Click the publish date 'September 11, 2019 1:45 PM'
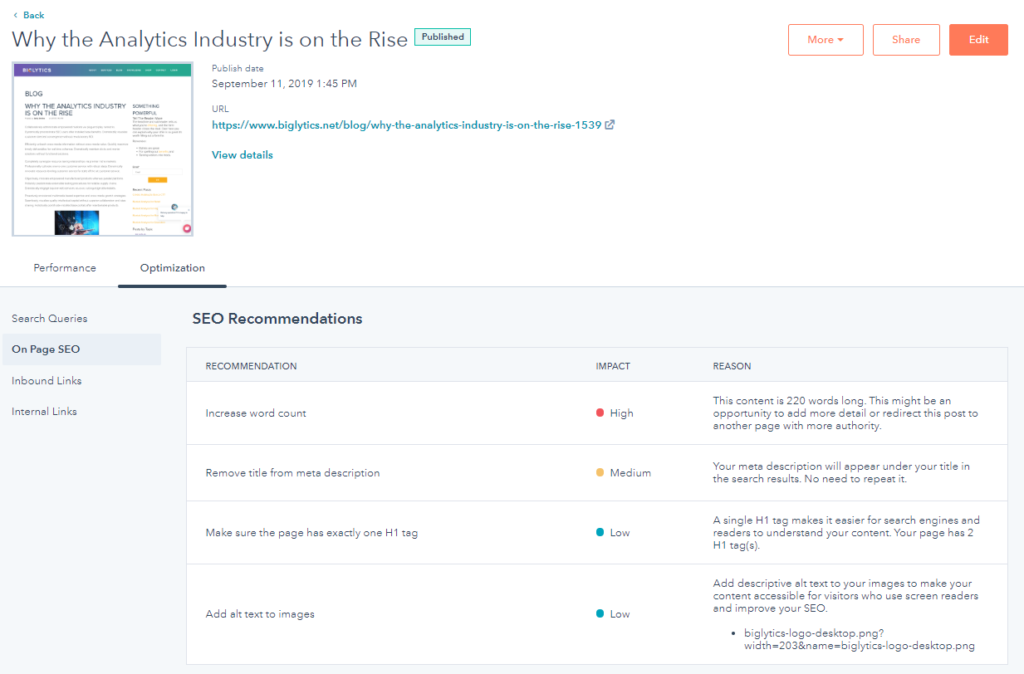Screen dimensions: 1024x674 pos(284,84)
